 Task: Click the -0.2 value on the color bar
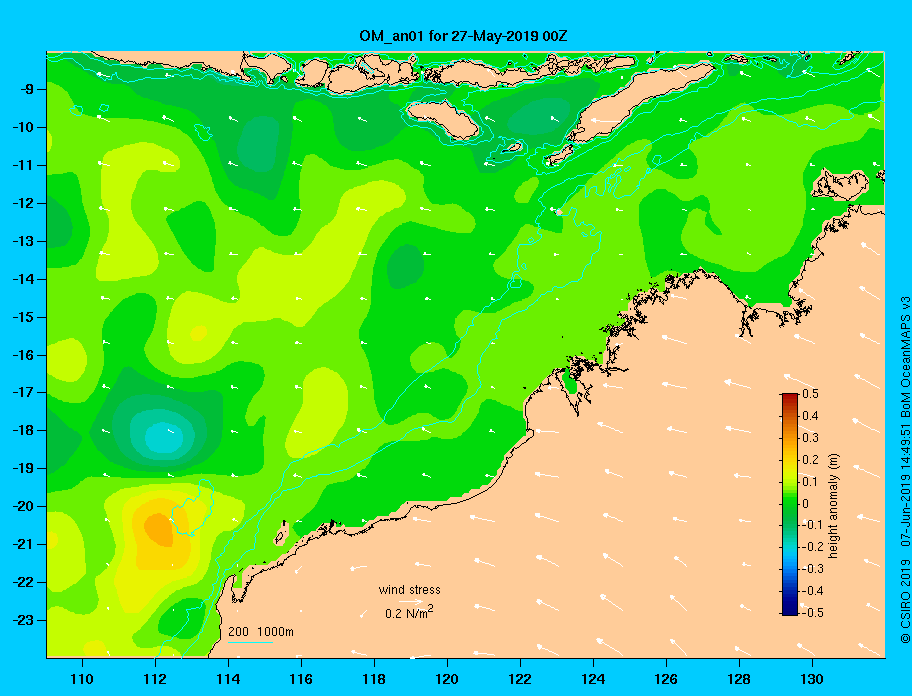[x=812, y=547]
